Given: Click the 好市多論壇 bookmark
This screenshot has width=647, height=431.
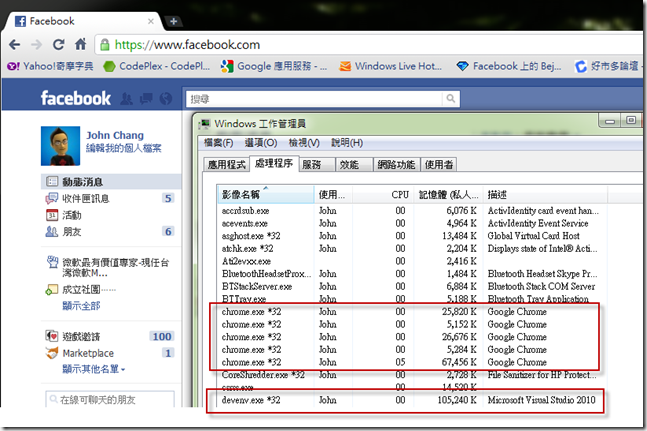Looking at the screenshot, I should [608, 66].
